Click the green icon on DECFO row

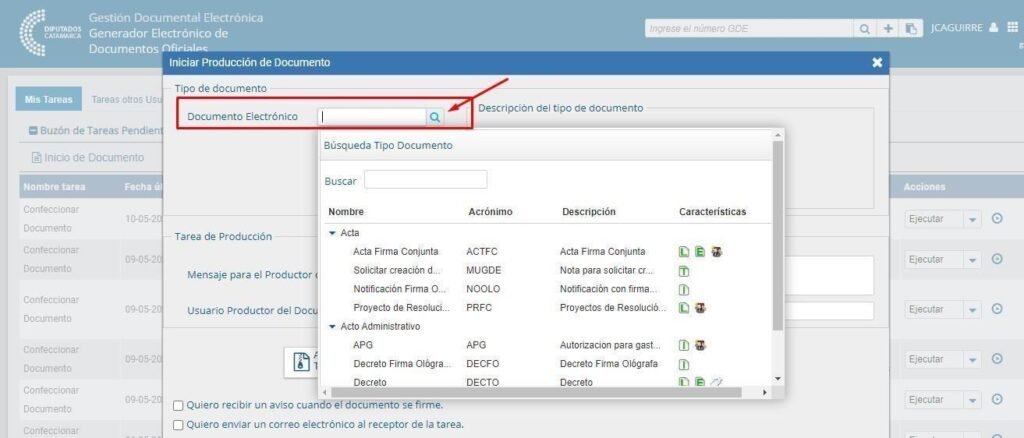[x=684, y=364]
